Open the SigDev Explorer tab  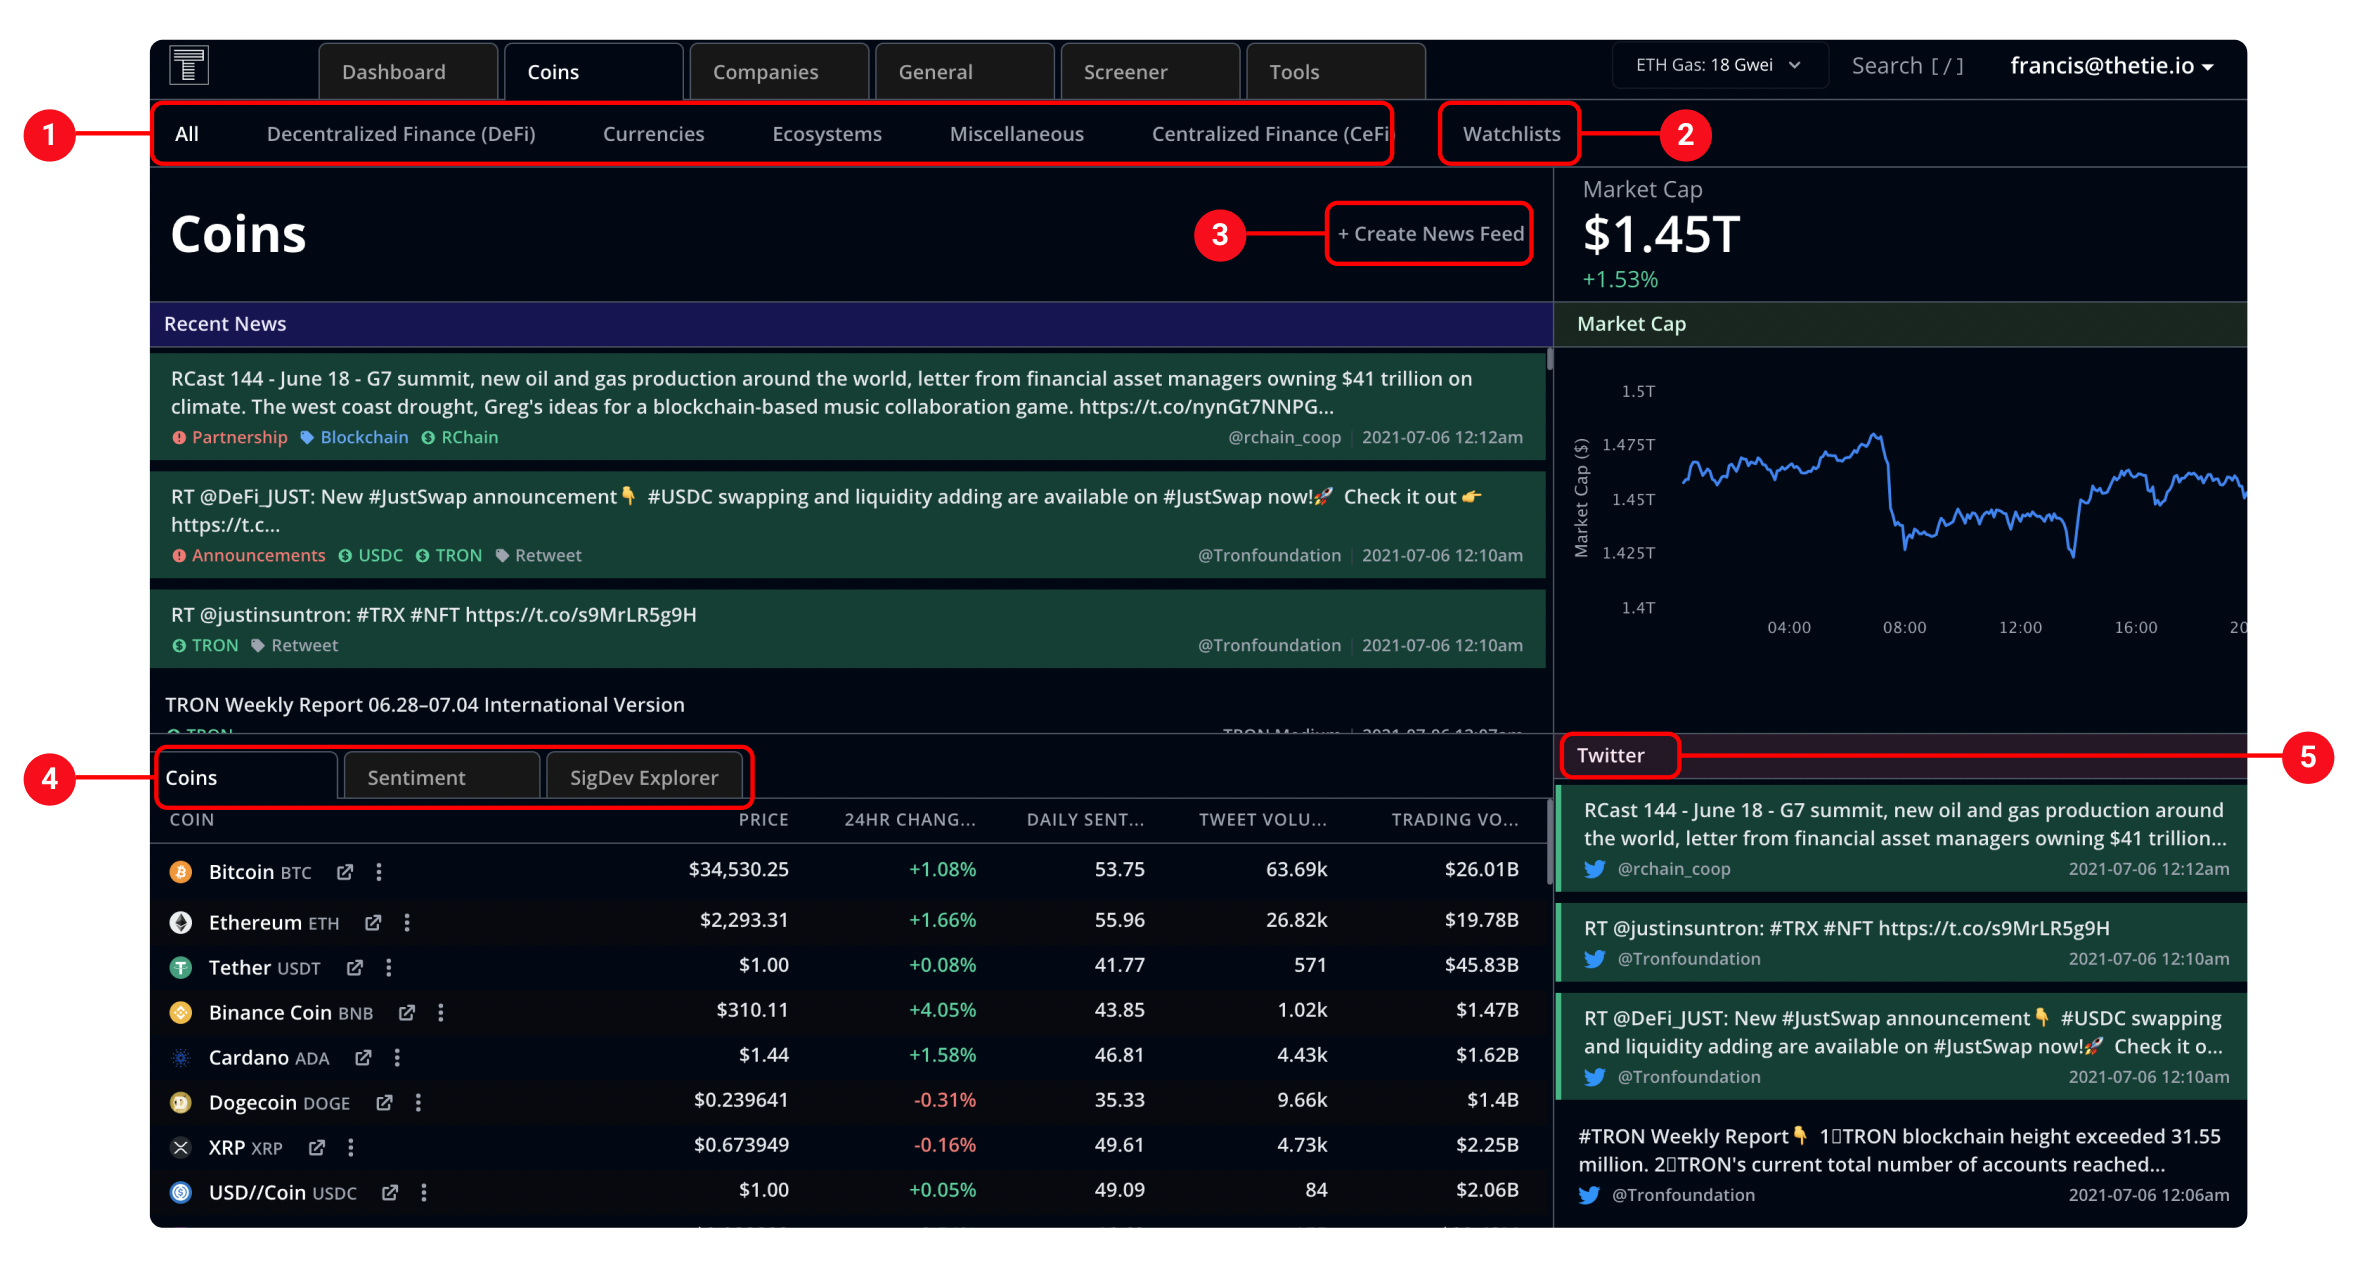coord(644,777)
